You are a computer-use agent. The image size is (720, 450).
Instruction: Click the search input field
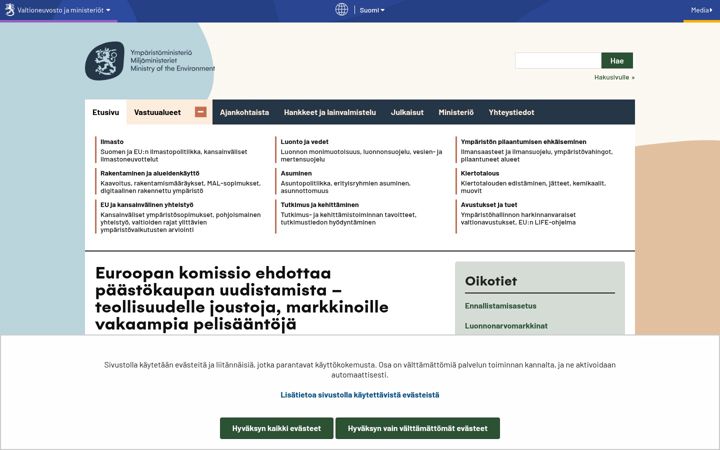point(558,61)
